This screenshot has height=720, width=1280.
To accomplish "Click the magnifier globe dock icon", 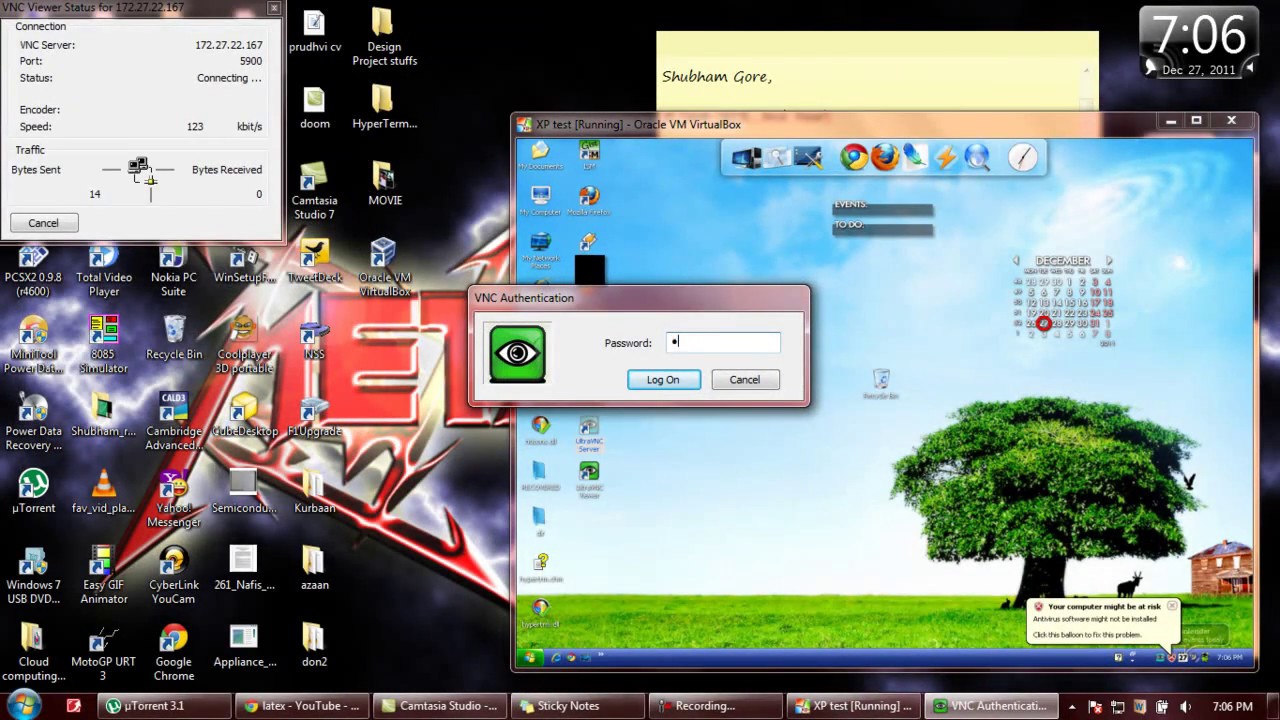I will coord(977,157).
